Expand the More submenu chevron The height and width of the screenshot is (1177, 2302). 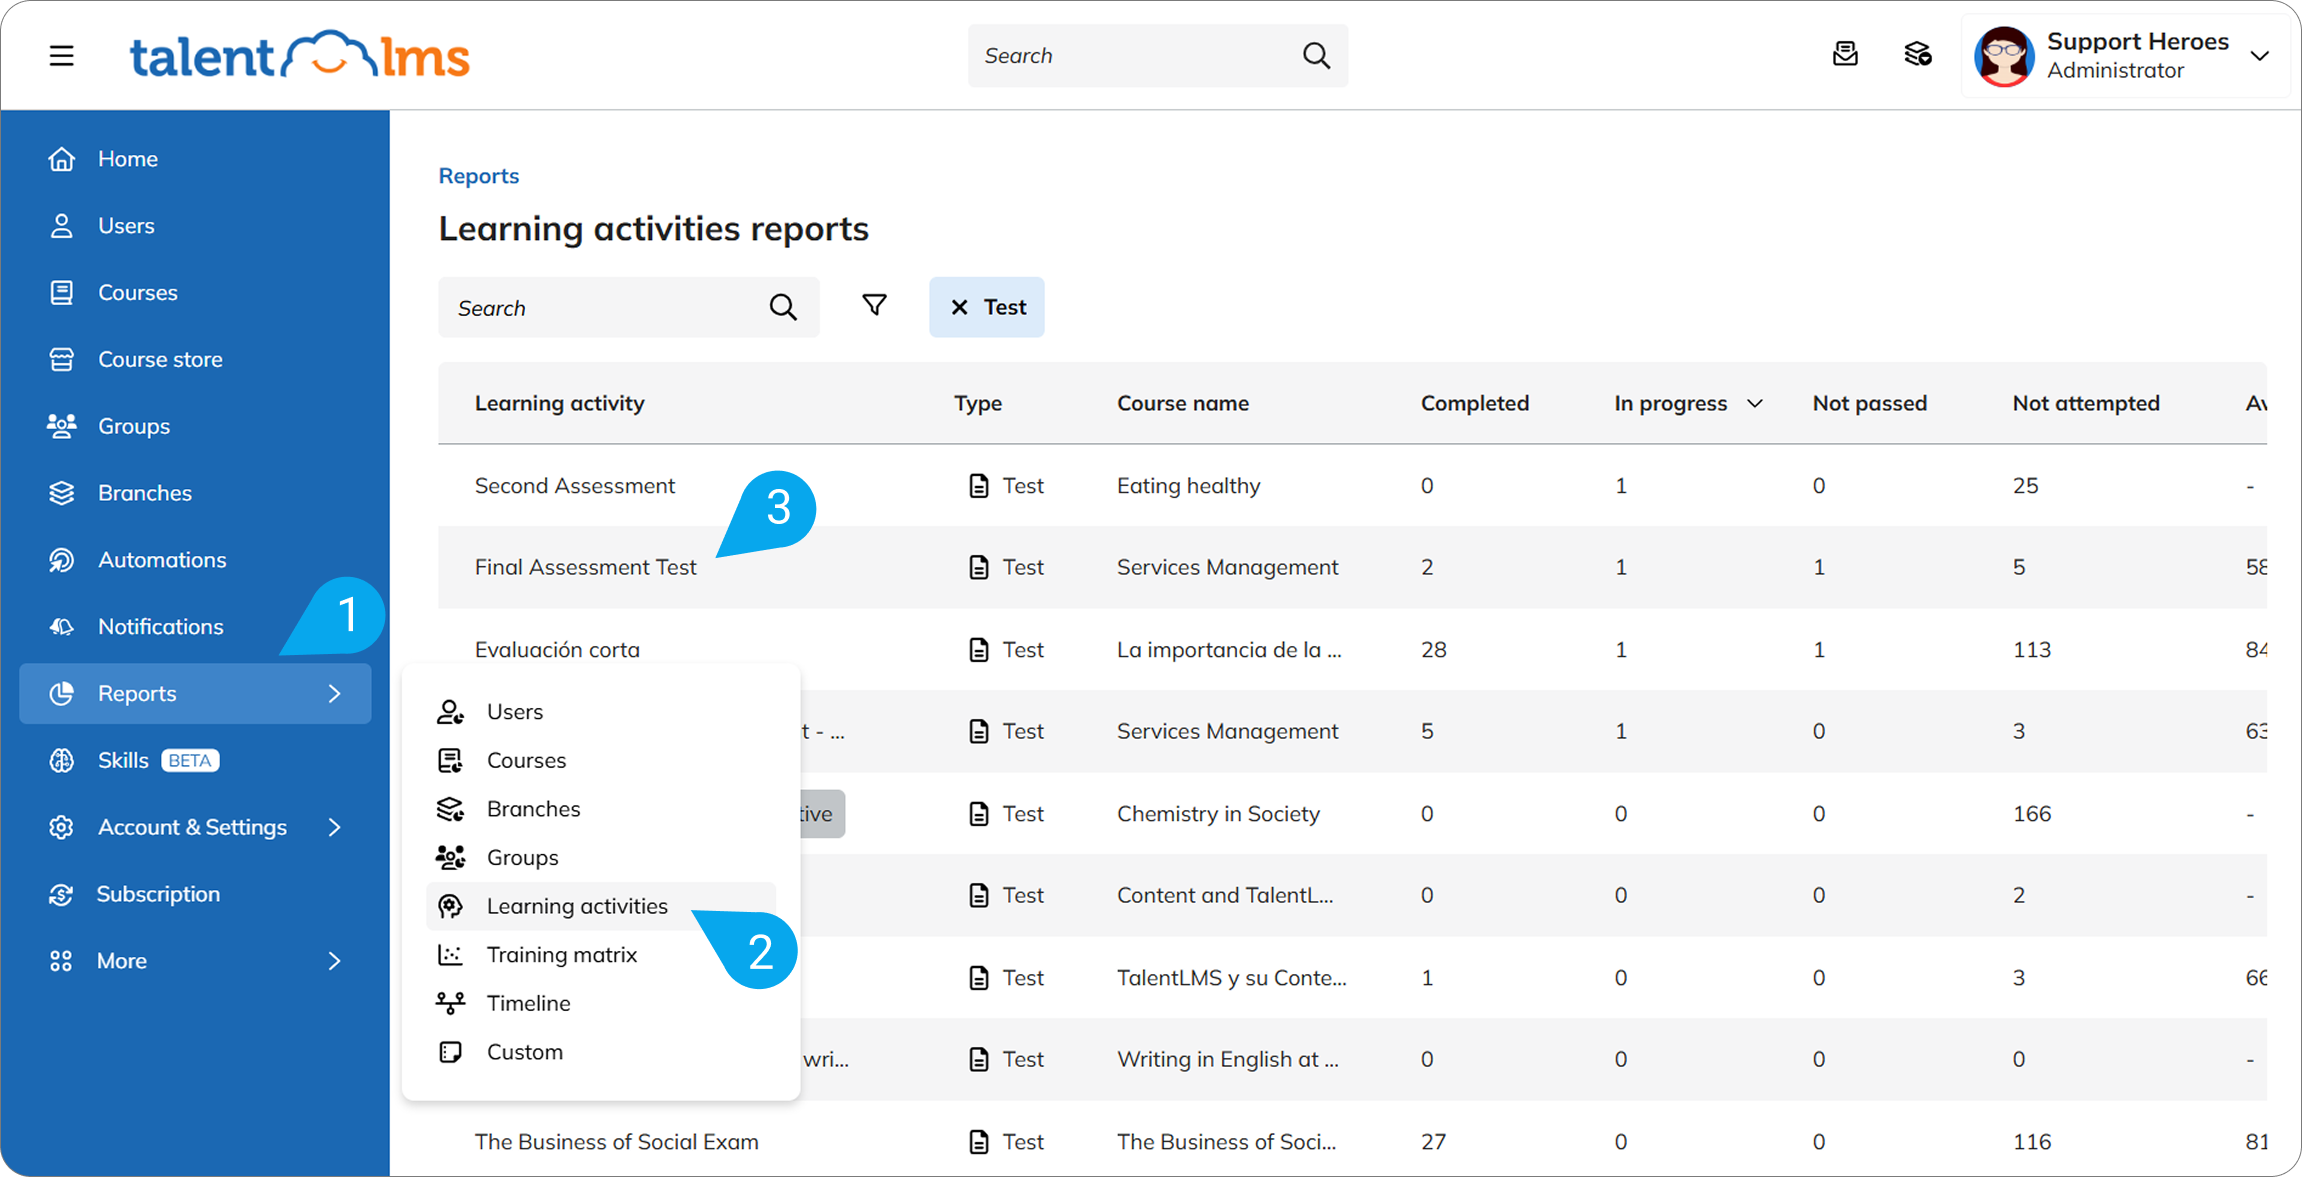coord(335,961)
